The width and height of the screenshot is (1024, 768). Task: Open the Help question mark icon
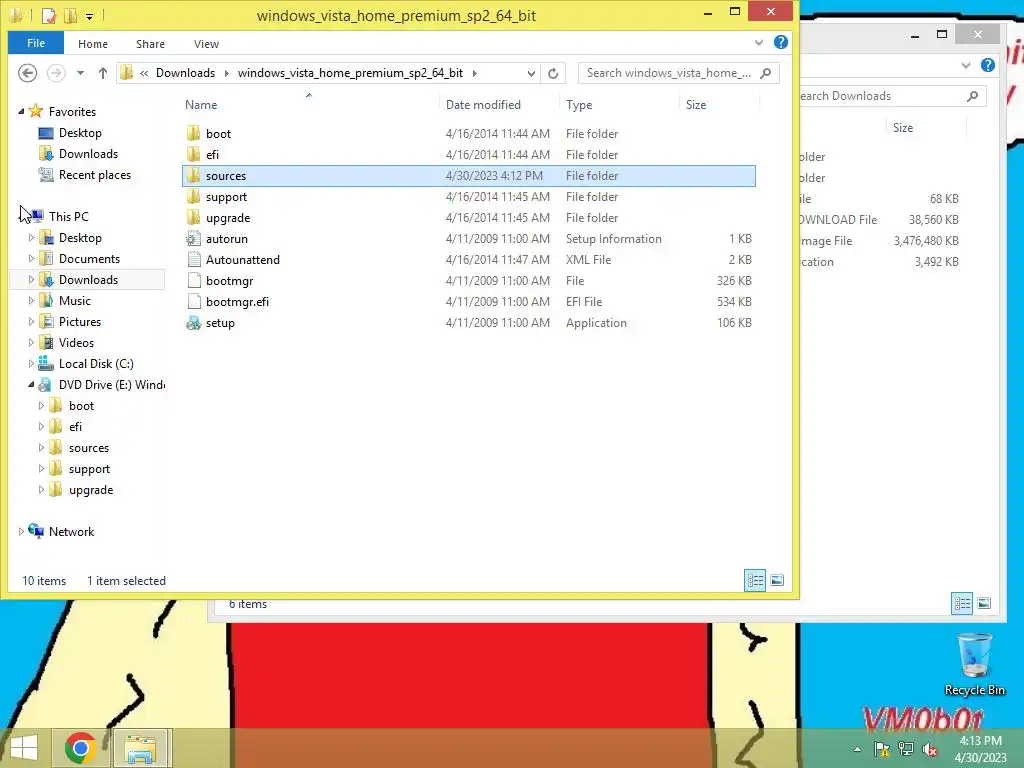coord(780,42)
